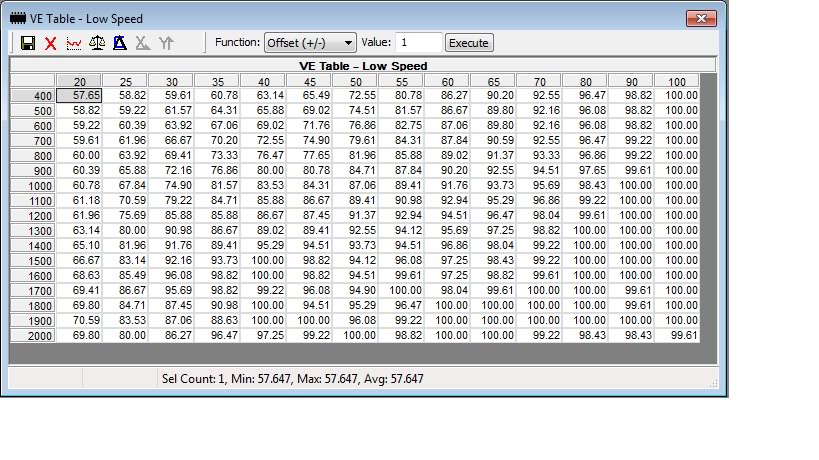Select column header 100

pyautogui.click(x=677, y=81)
